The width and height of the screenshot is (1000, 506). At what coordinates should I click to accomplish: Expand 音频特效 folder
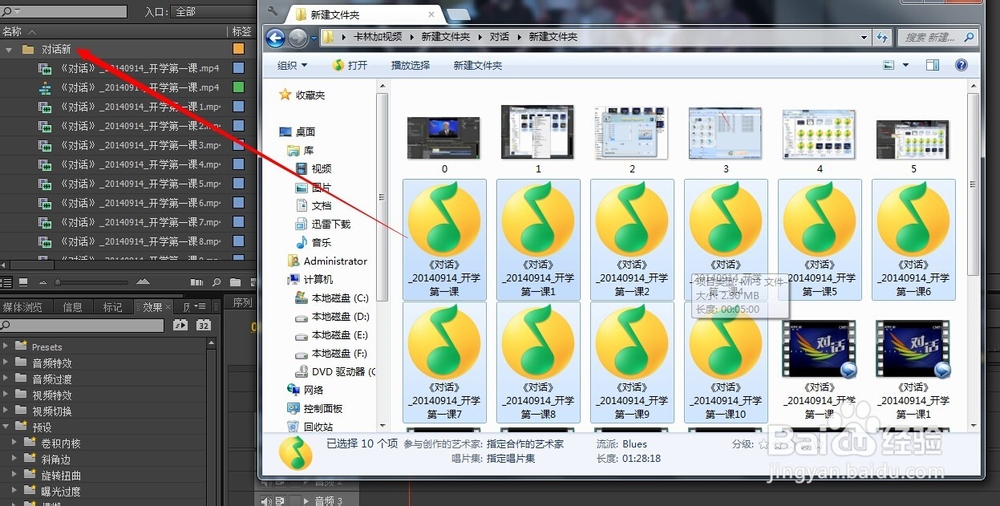click(6, 362)
